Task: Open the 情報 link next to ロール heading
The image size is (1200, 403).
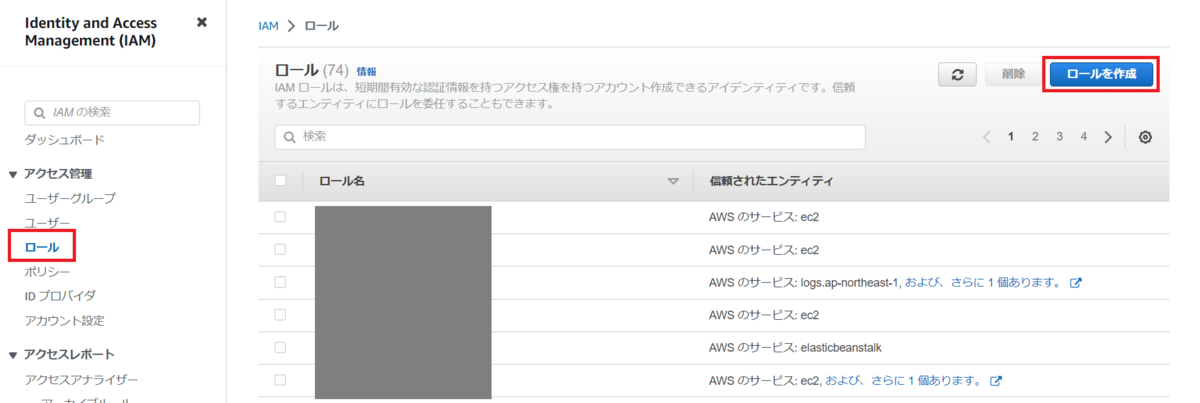Action: pos(367,72)
